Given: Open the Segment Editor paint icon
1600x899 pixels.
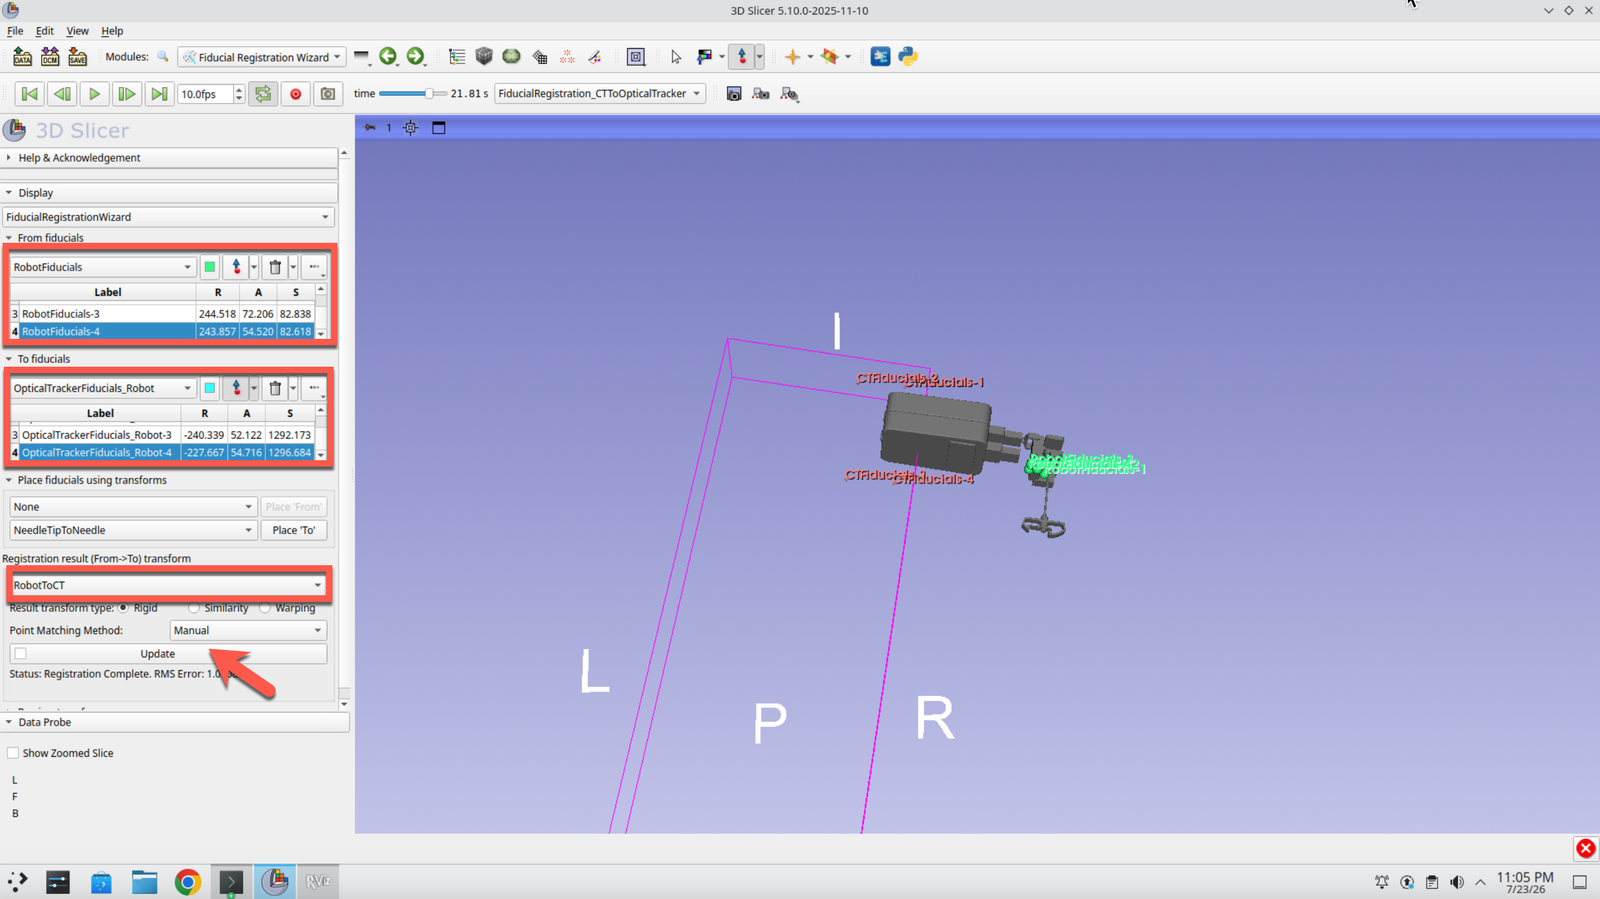Looking at the screenshot, I should tap(594, 57).
